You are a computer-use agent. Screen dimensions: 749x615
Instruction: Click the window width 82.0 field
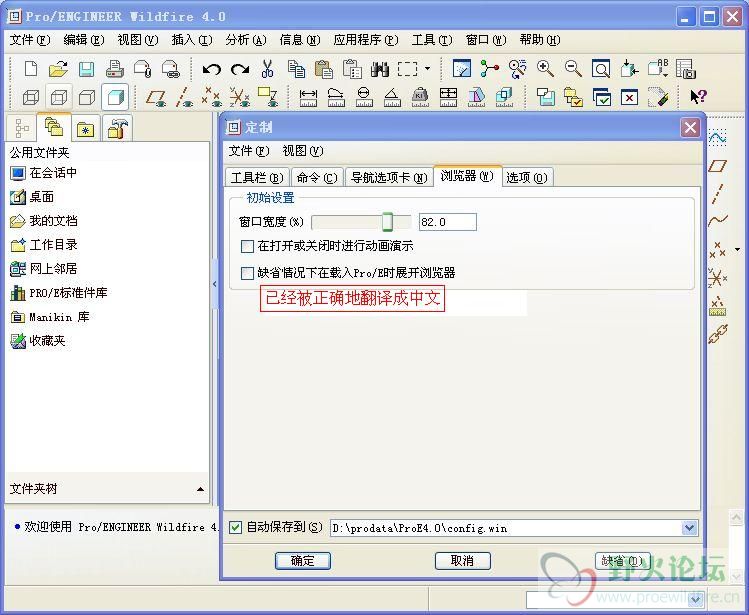point(448,222)
